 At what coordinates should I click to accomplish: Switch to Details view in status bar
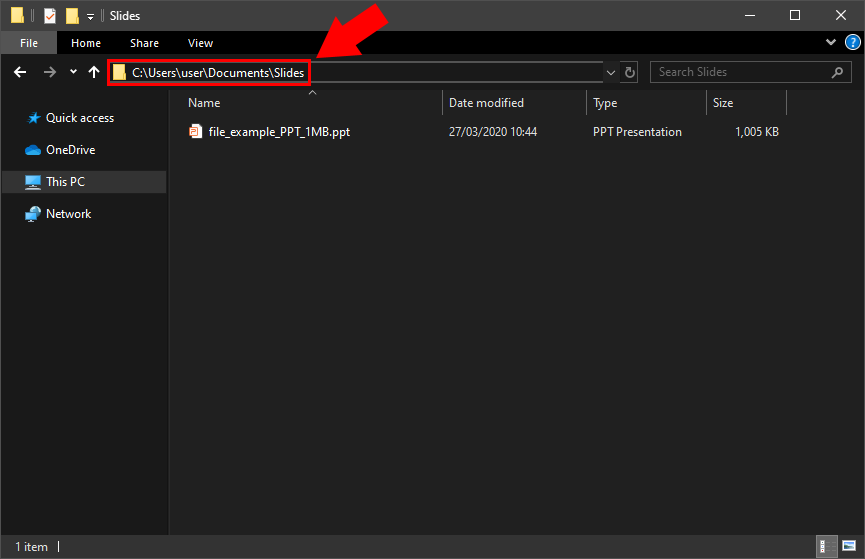pos(826,546)
